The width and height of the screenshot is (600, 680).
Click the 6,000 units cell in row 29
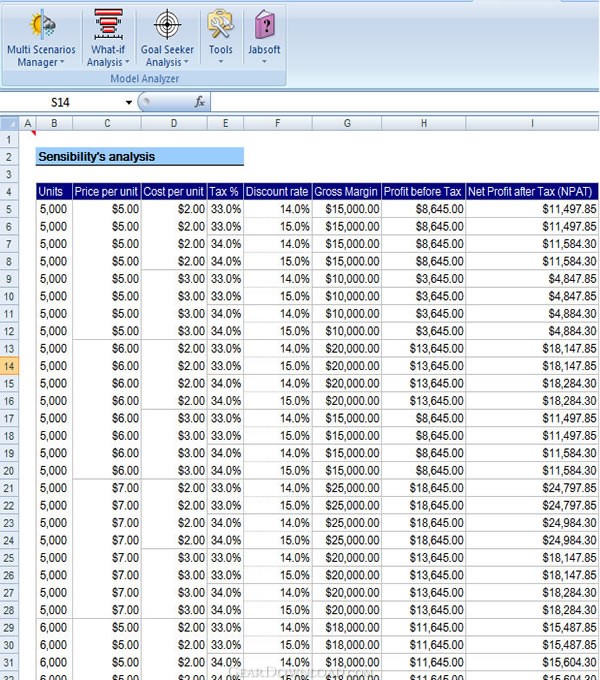coord(54,628)
